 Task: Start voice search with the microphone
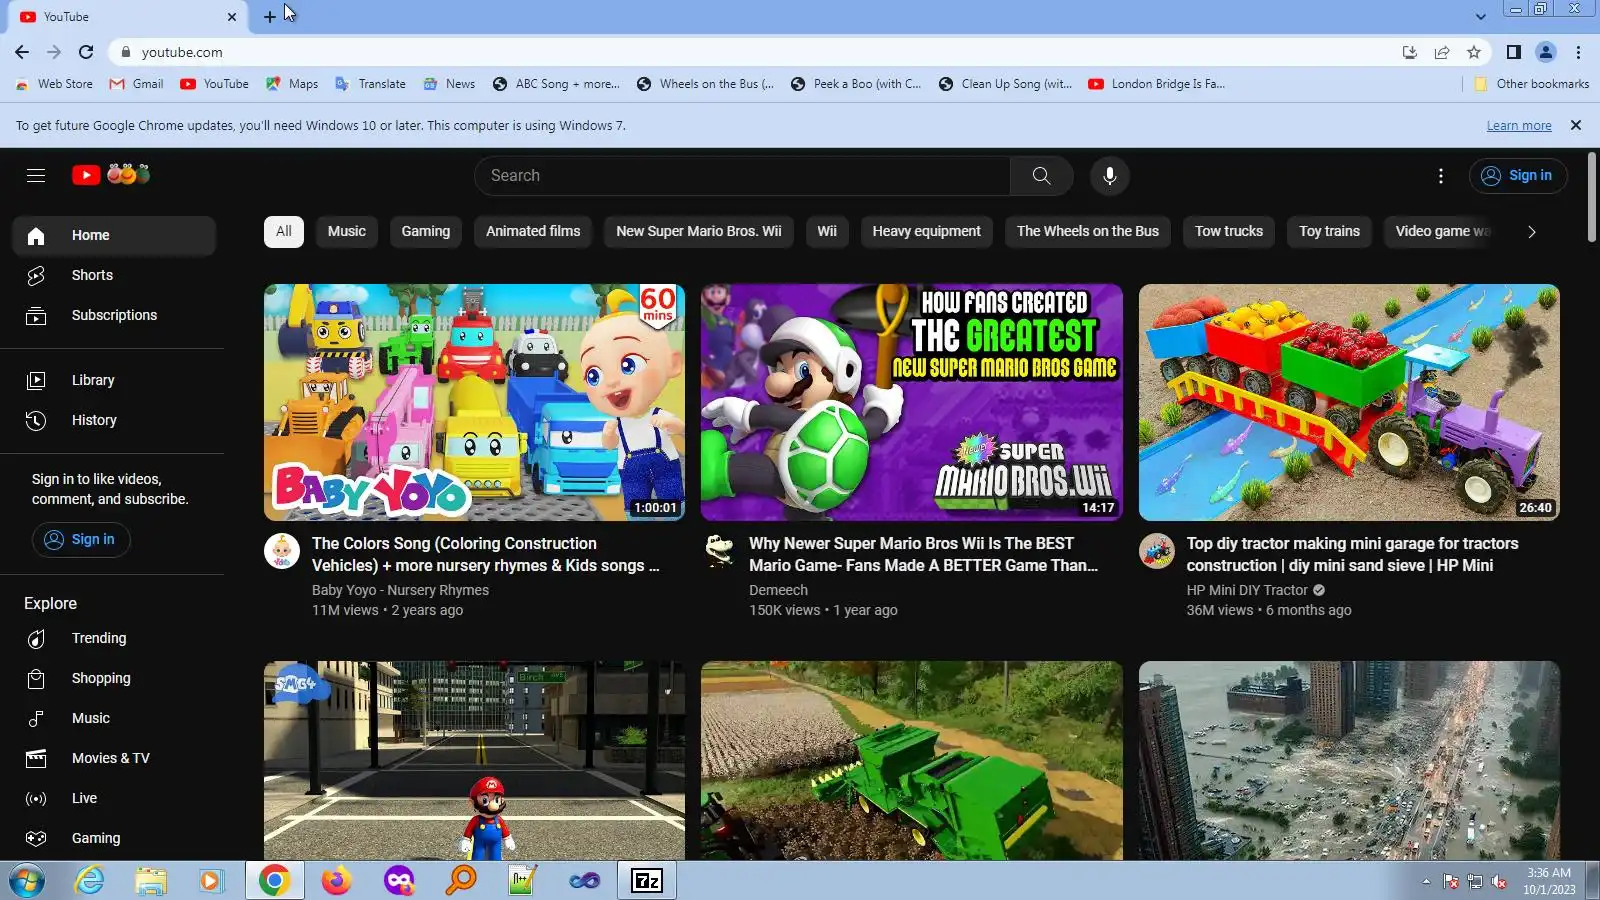click(x=1110, y=176)
